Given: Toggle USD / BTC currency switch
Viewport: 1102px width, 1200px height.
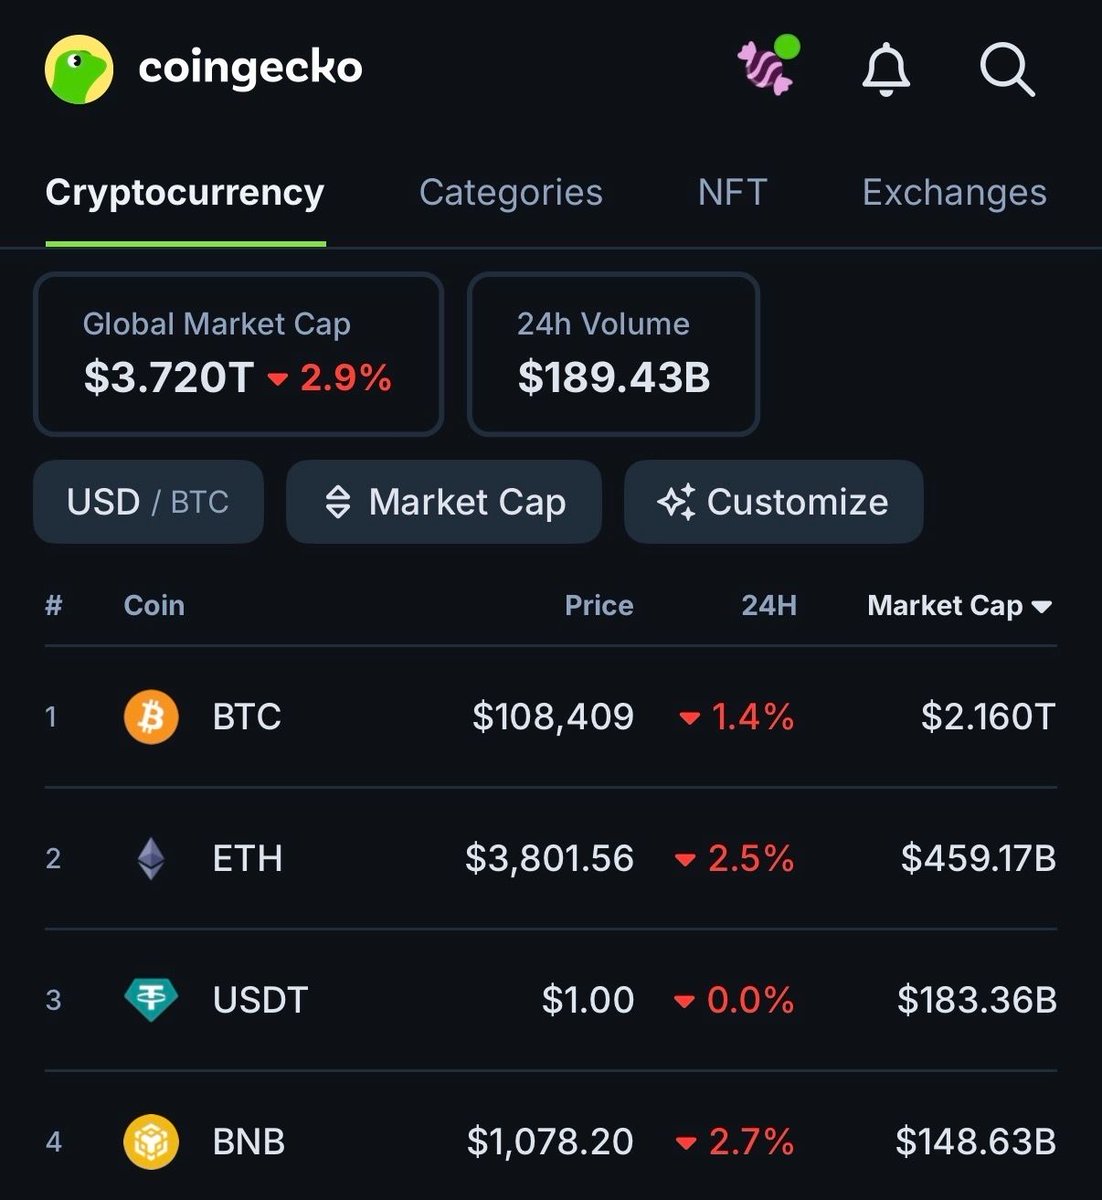Looking at the screenshot, I should tap(148, 502).
